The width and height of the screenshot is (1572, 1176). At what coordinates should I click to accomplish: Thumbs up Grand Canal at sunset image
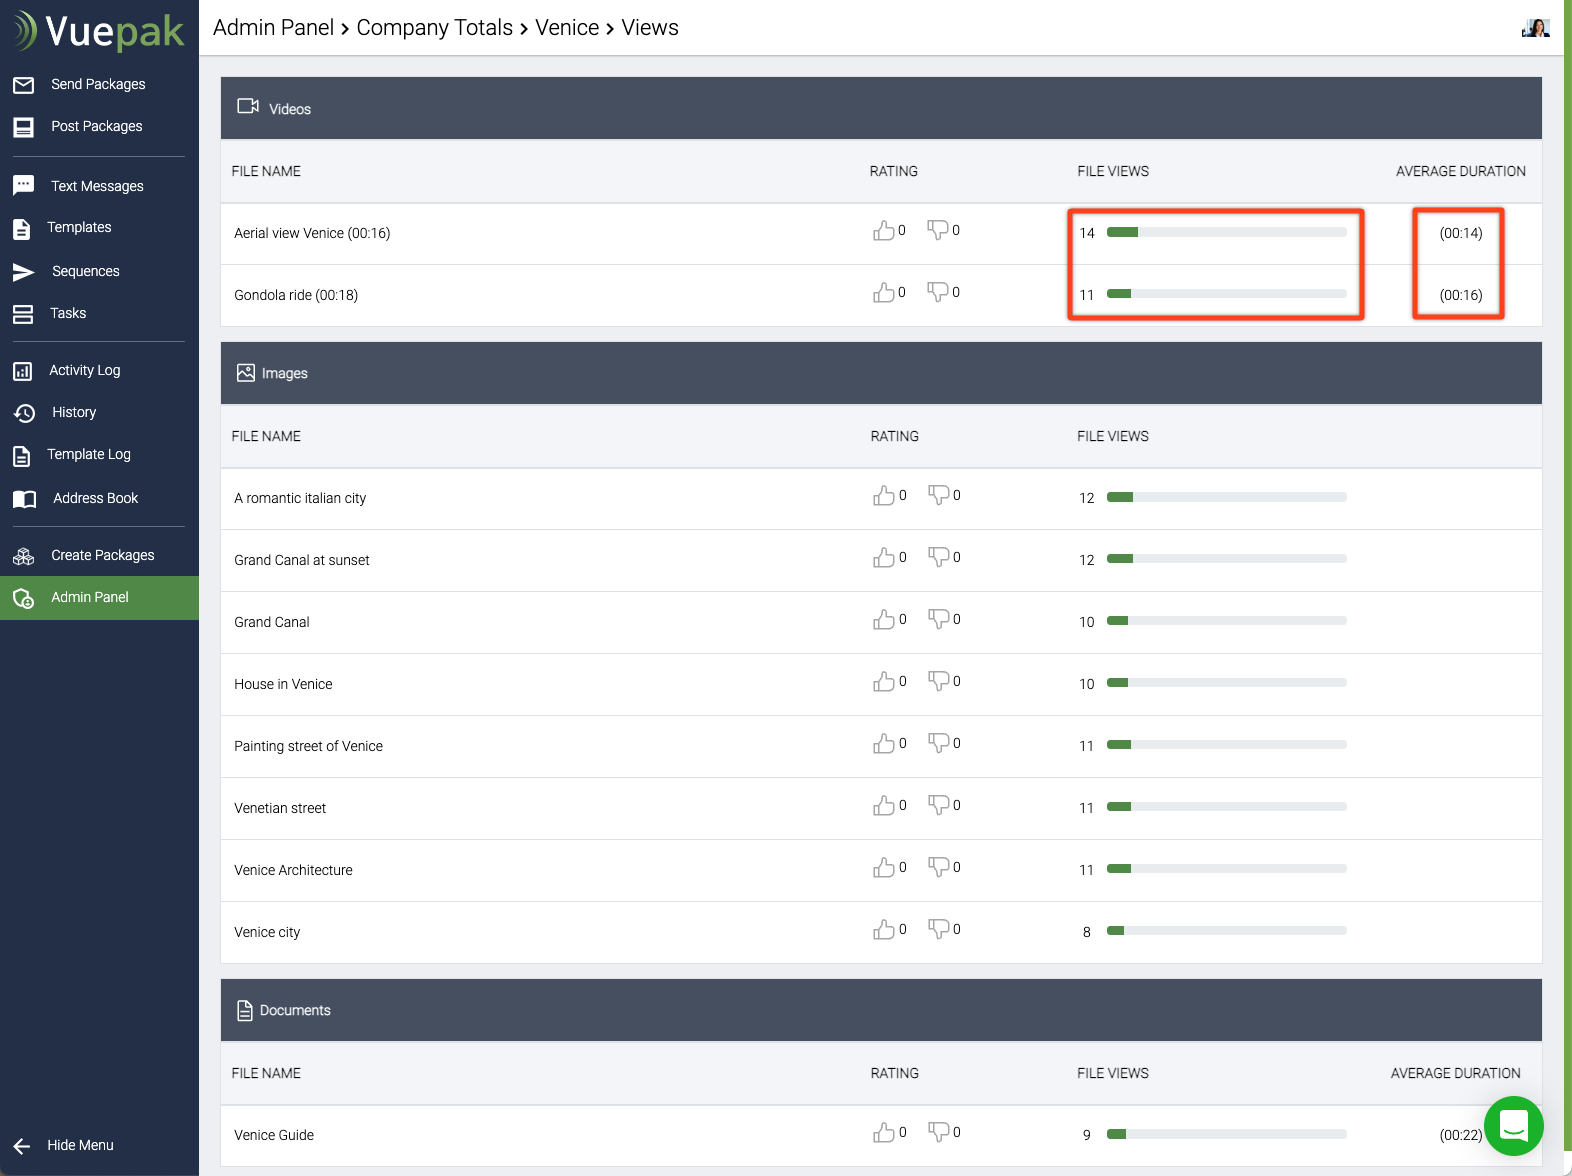pyautogui.click(x=883, y=558)
